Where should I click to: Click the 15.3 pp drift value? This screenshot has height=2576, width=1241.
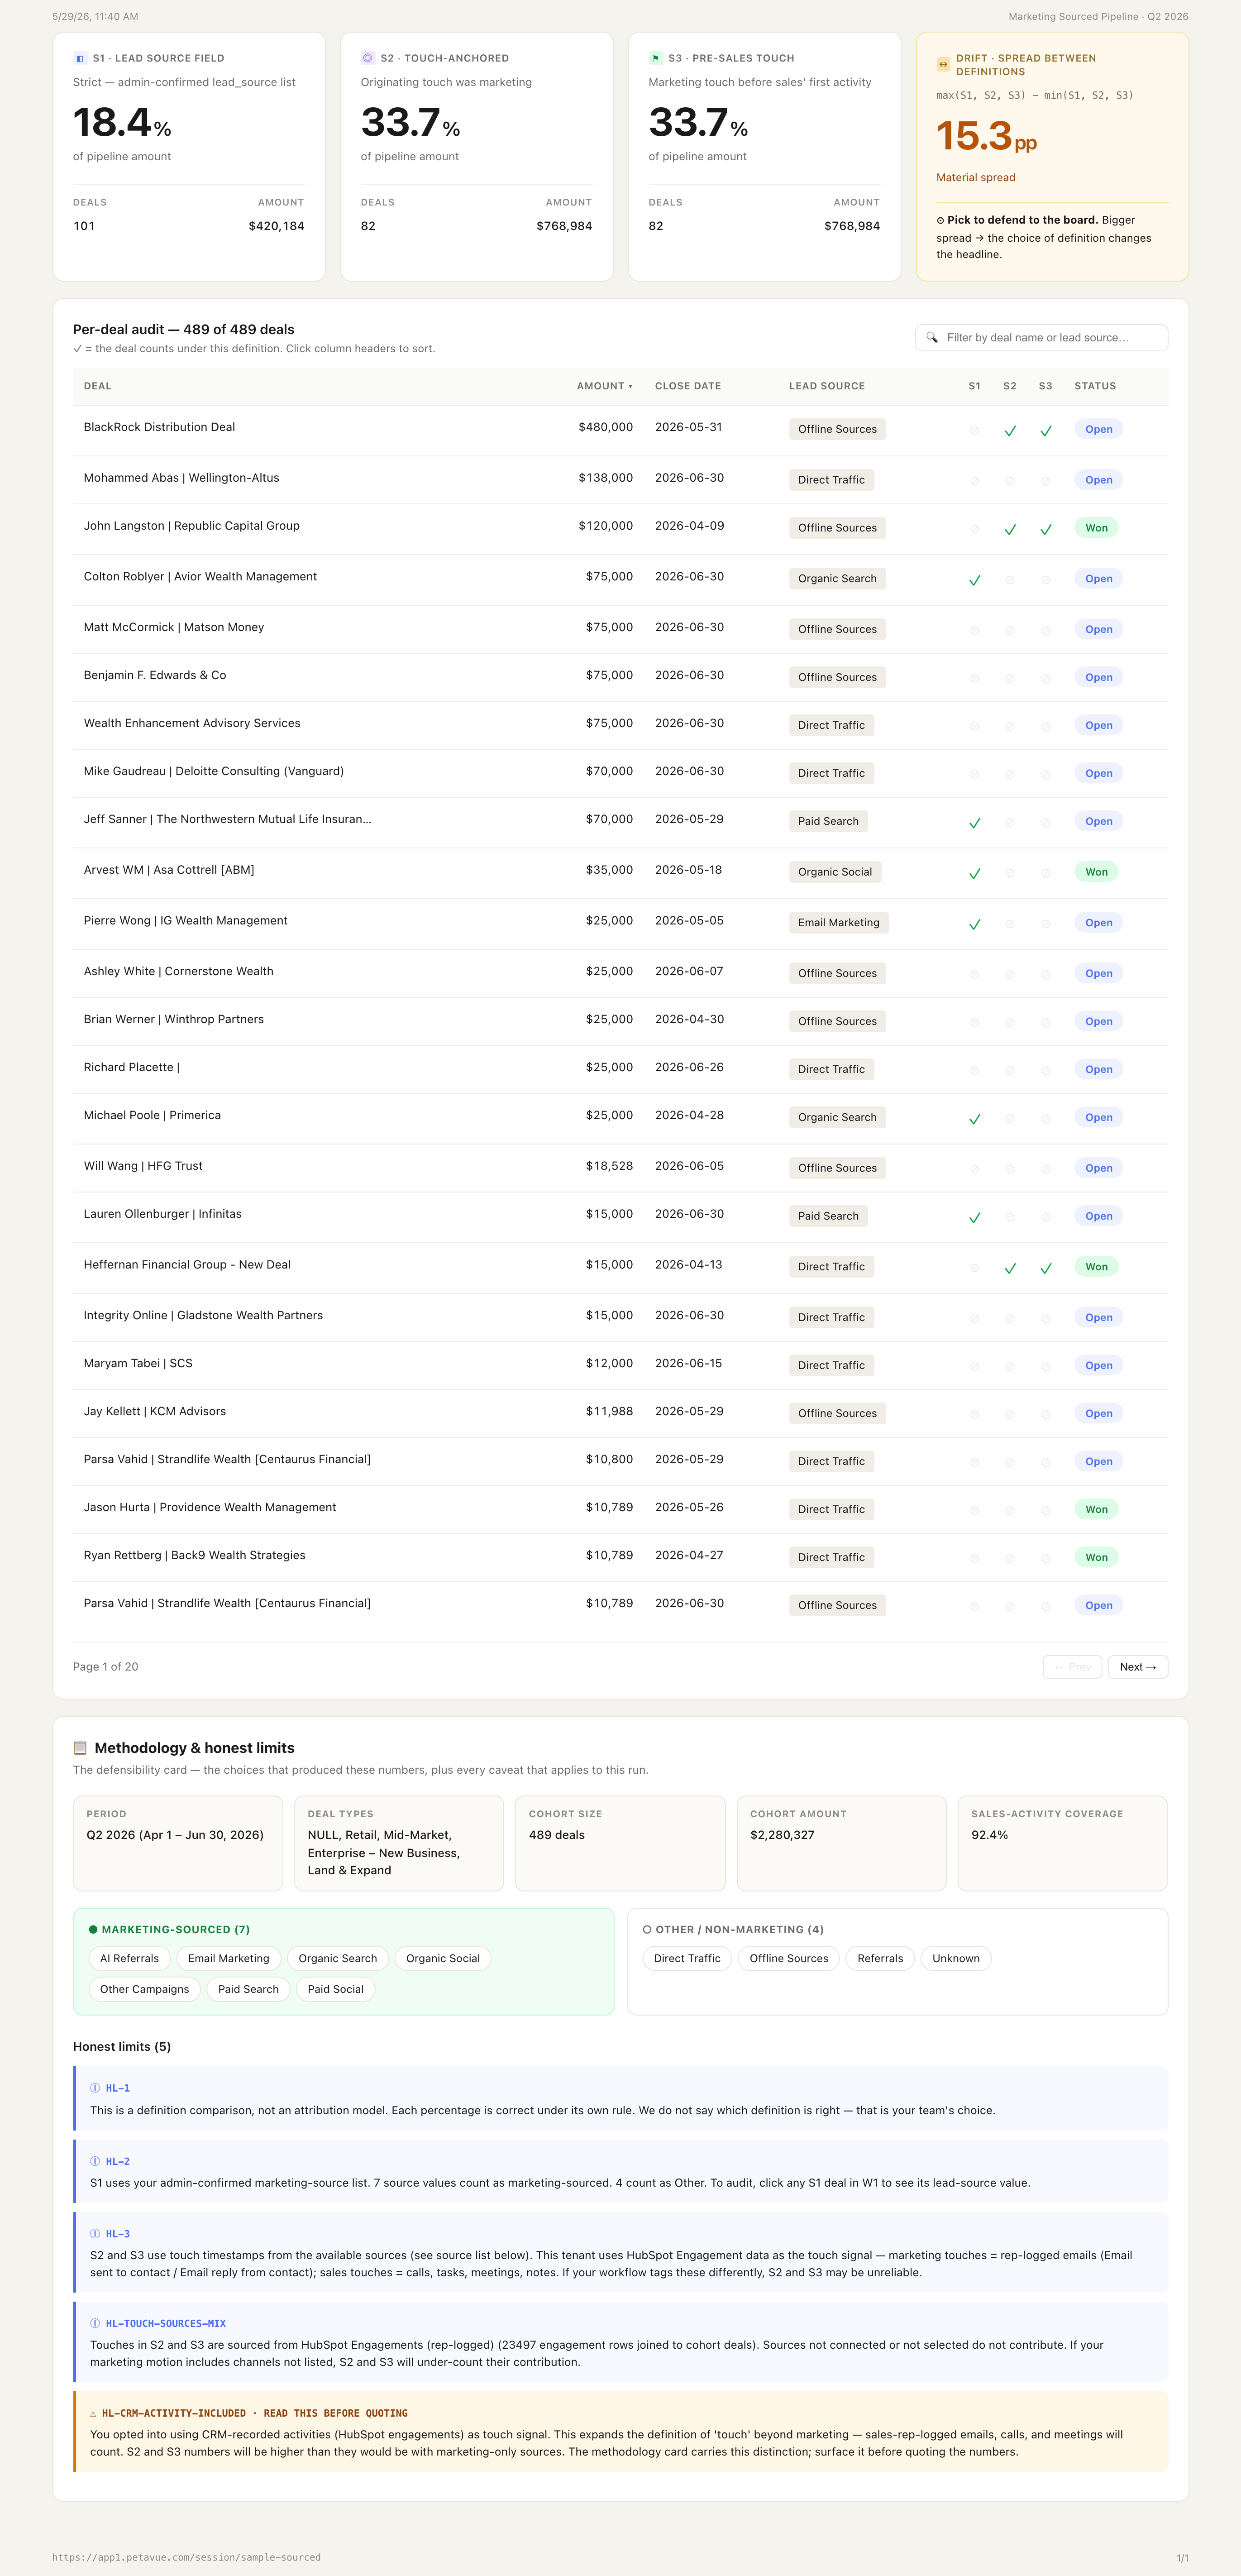986,136
